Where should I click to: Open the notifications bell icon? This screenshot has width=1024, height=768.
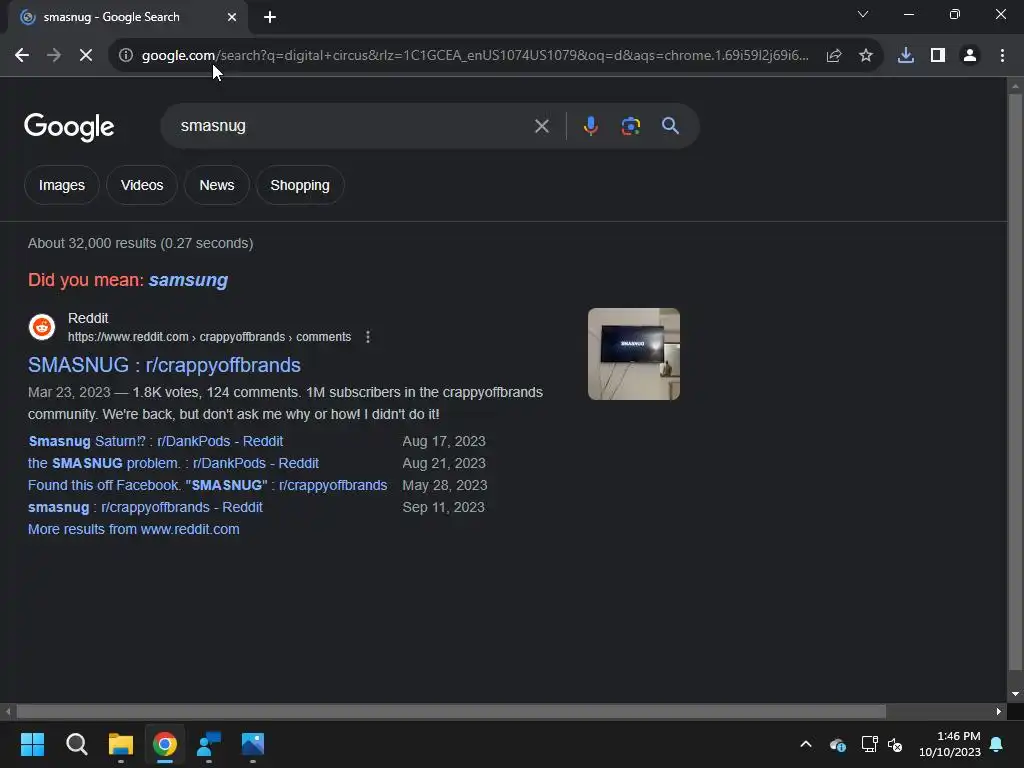(997, 744)
